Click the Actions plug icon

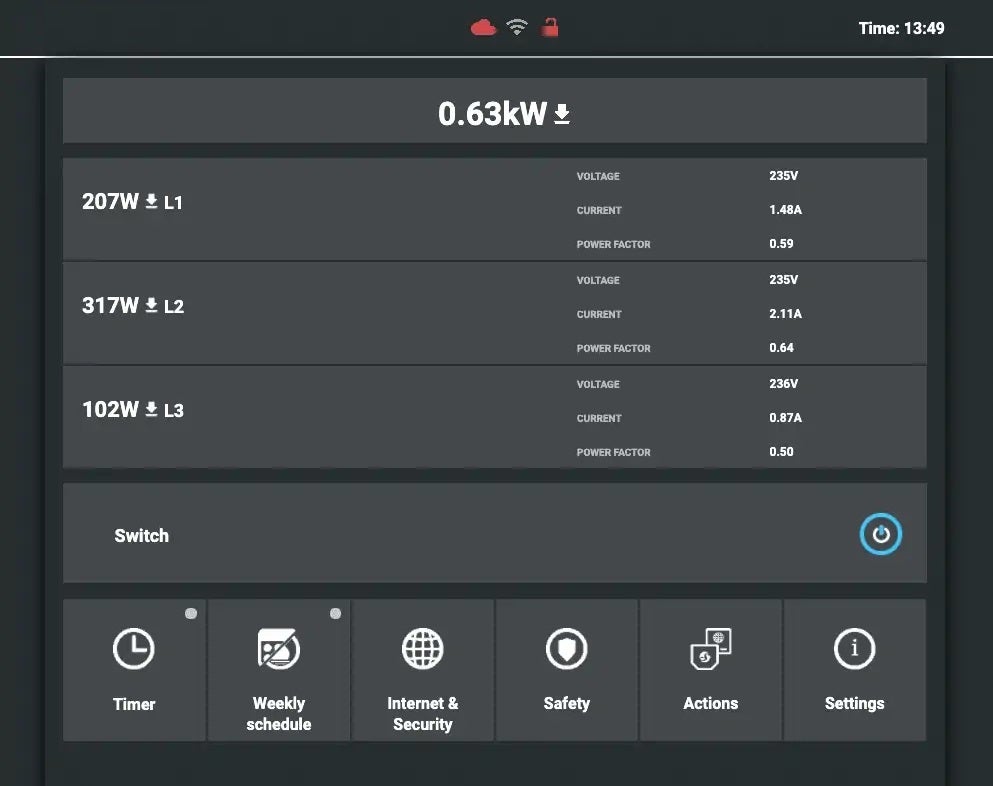pos(710,648)
